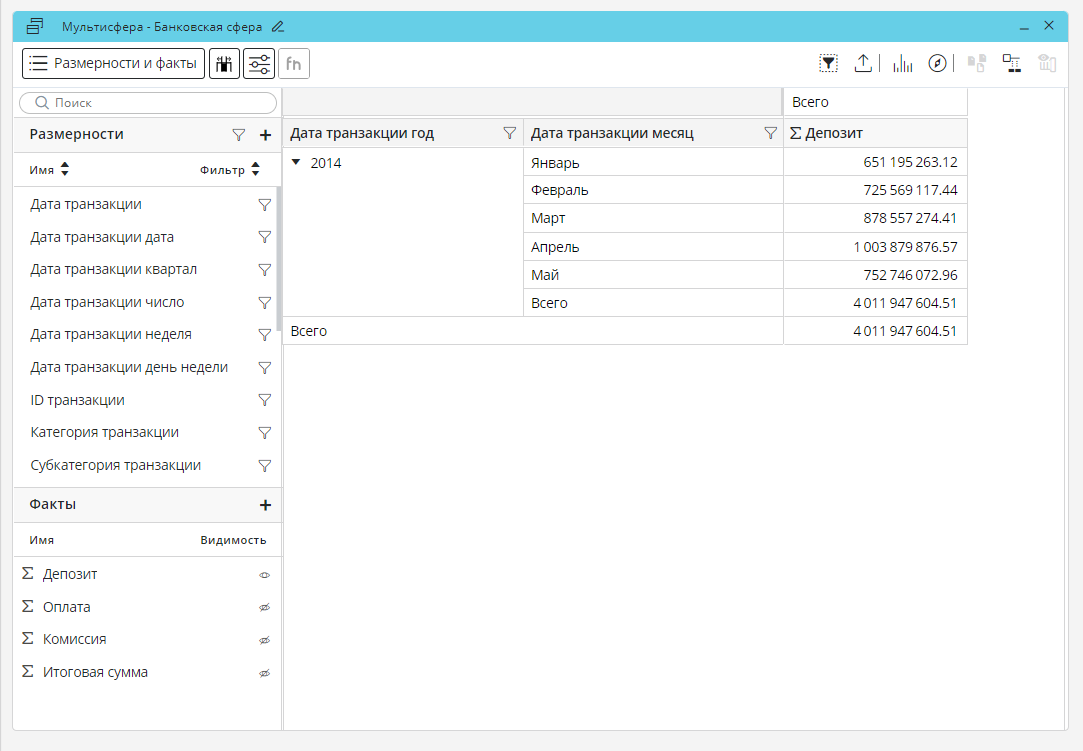Select Категория транзакции dimension in list
This screenshot has height=751, width=1083.
[x=105, y=433]
